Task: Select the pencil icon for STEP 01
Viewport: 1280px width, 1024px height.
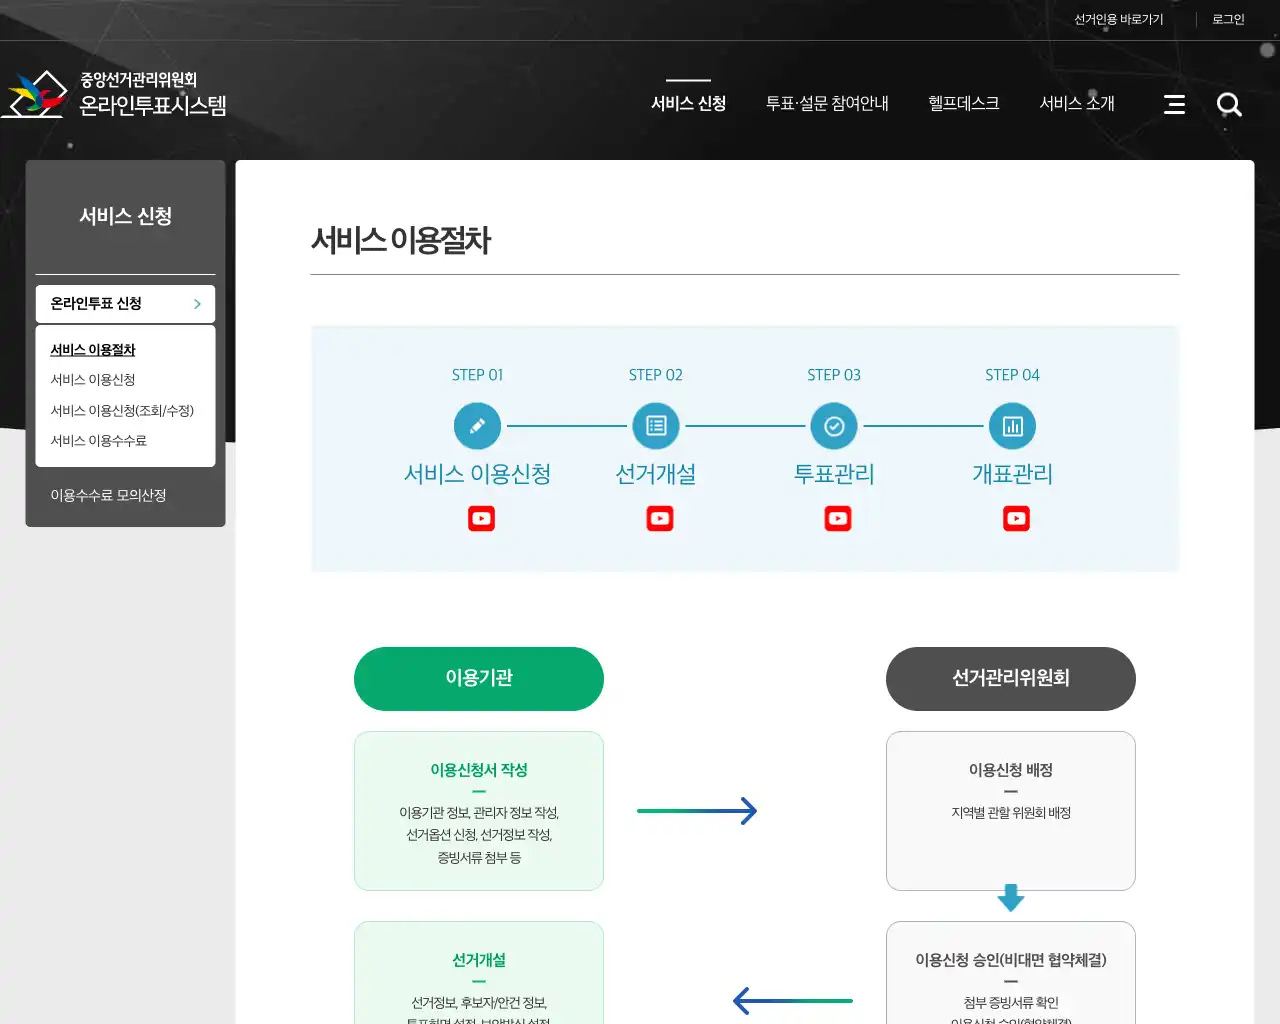Action: (477, 424)
